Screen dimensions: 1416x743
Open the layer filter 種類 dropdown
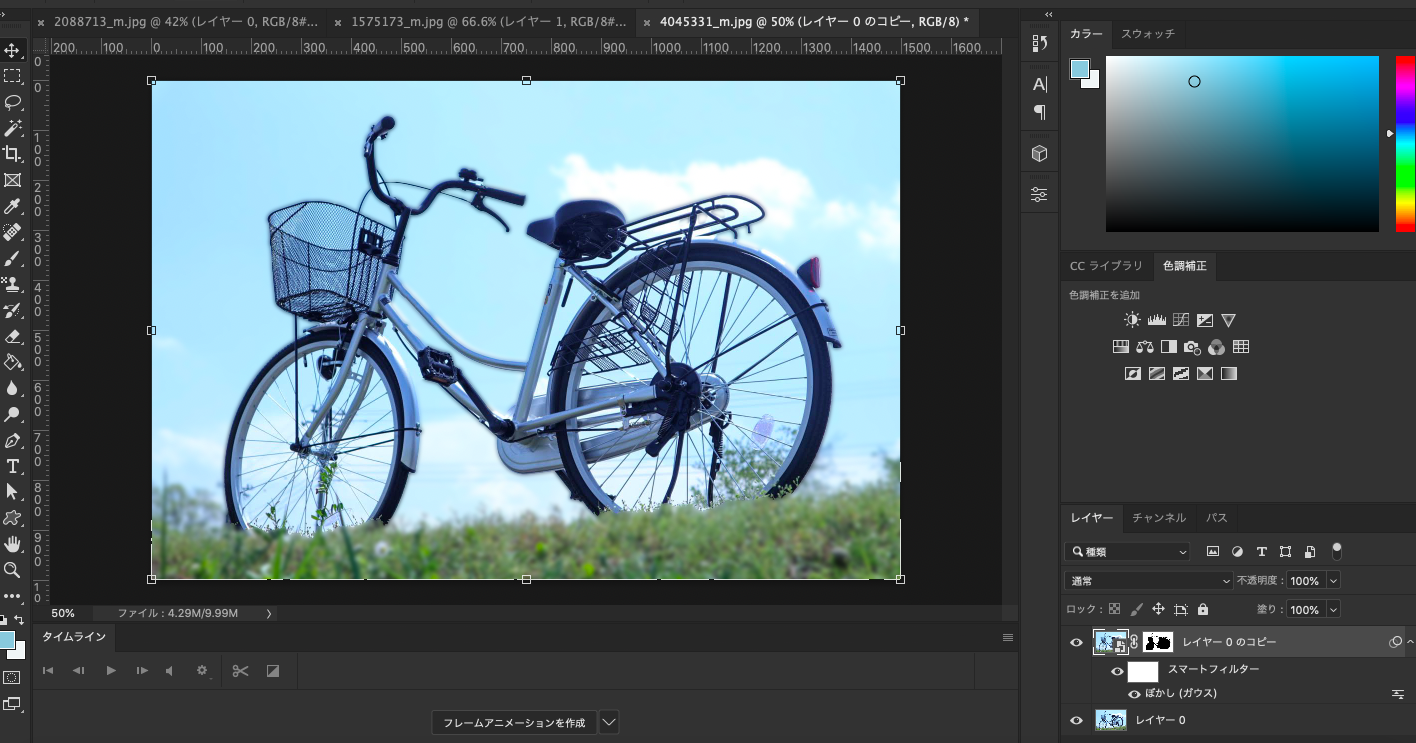click(x=1127, y=551)
